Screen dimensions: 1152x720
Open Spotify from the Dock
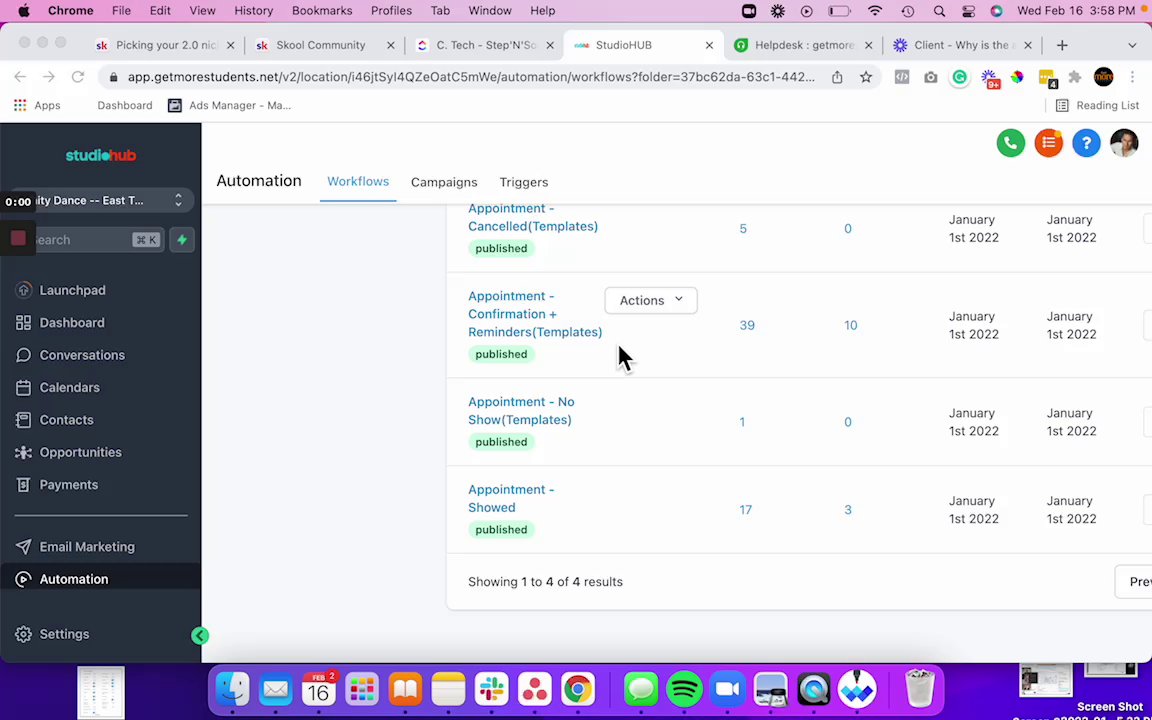click(684, 690)
